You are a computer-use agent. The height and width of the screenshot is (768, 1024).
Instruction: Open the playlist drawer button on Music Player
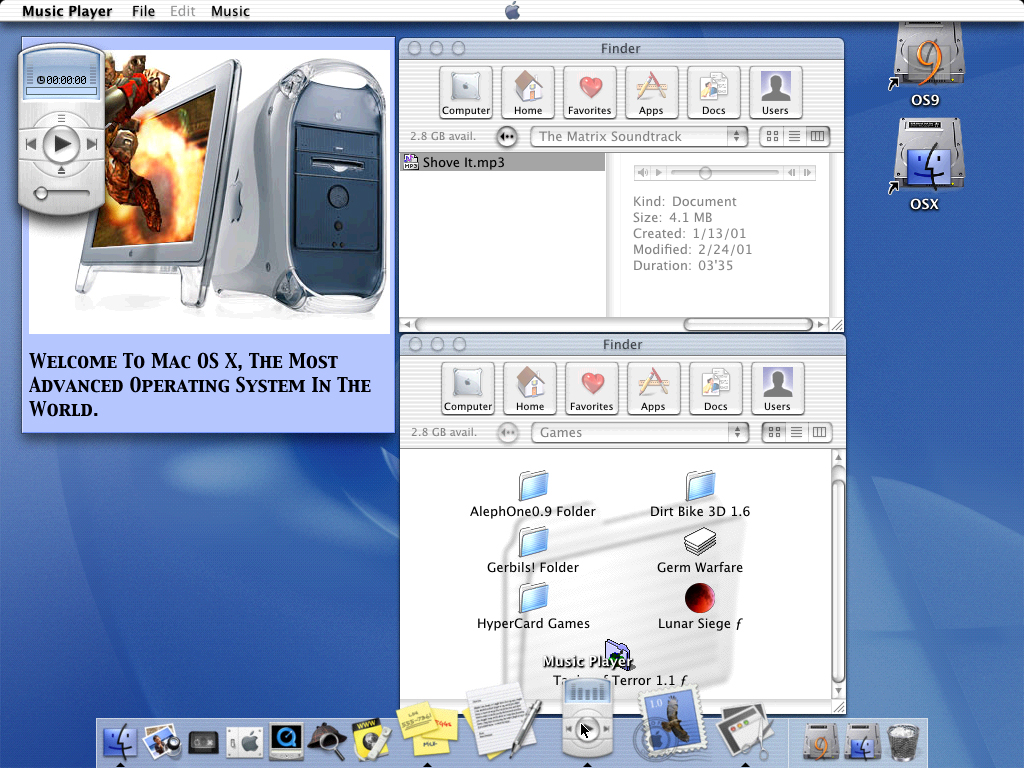pos(61,118)
